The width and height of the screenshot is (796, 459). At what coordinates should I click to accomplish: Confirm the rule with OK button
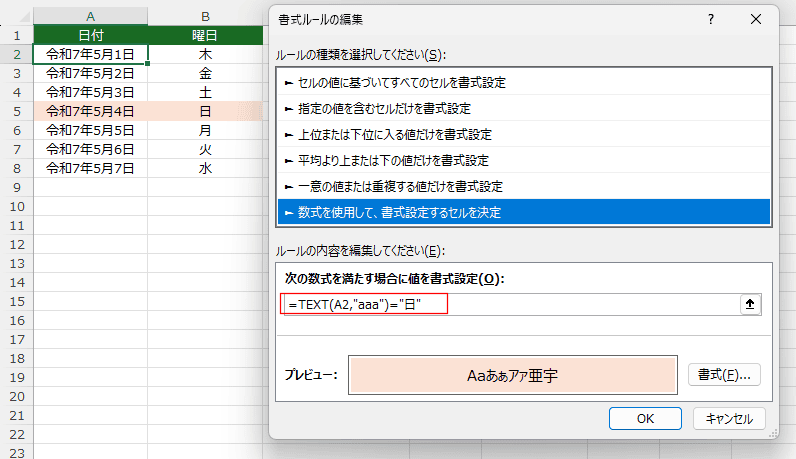645,418
